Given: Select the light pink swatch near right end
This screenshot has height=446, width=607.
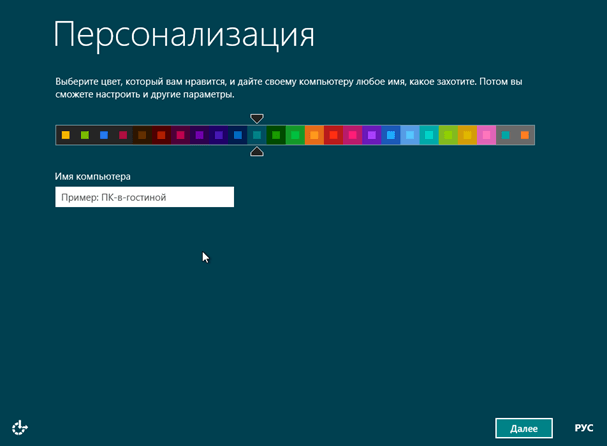Looking at the screenshot, I should tap(486, 135).
